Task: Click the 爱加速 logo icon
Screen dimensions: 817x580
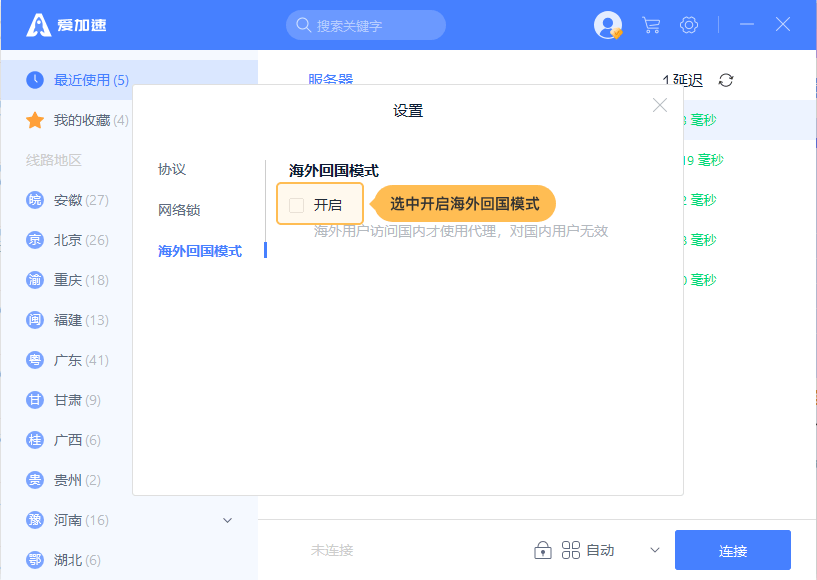Action: [39, 25]
